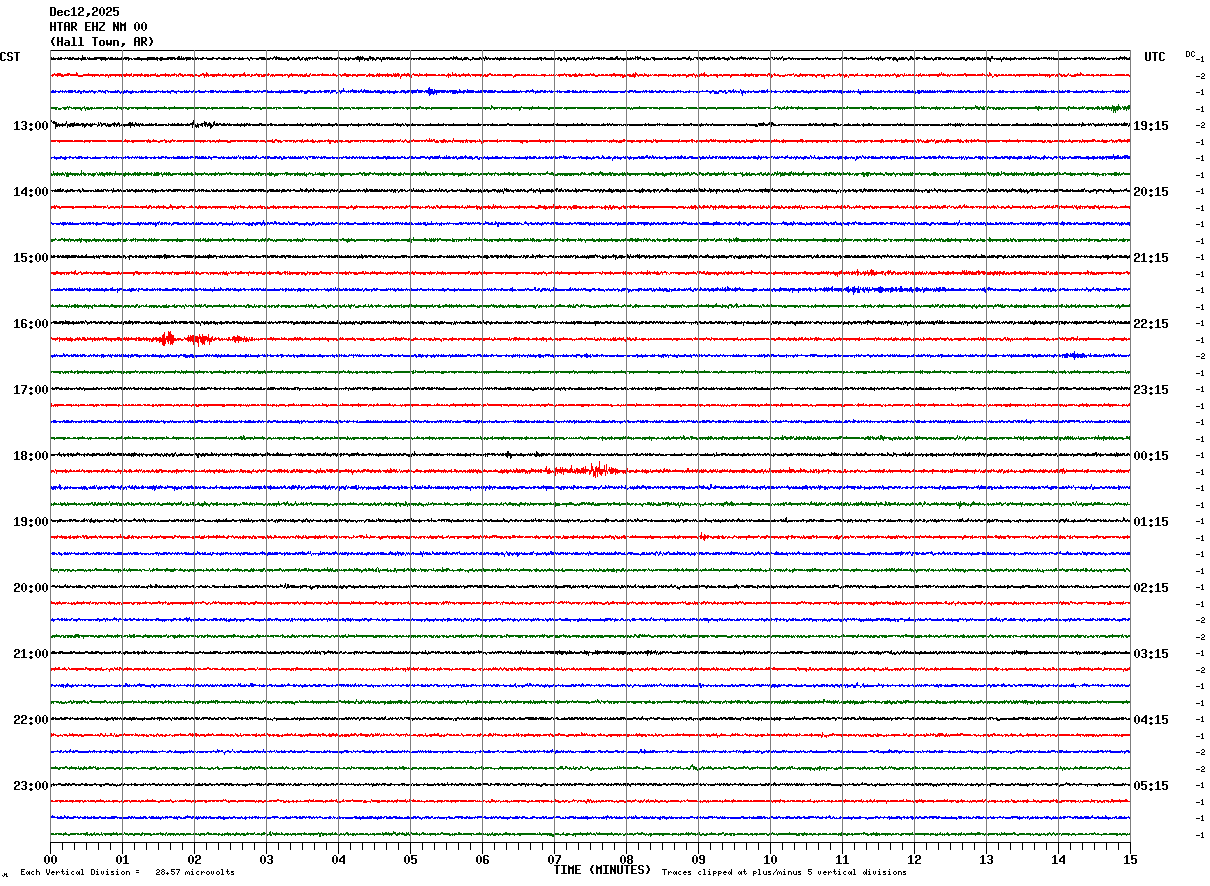1210x886 pixels.
Task: Select the 13:00 CST time label
Action: tap(31, 126)
